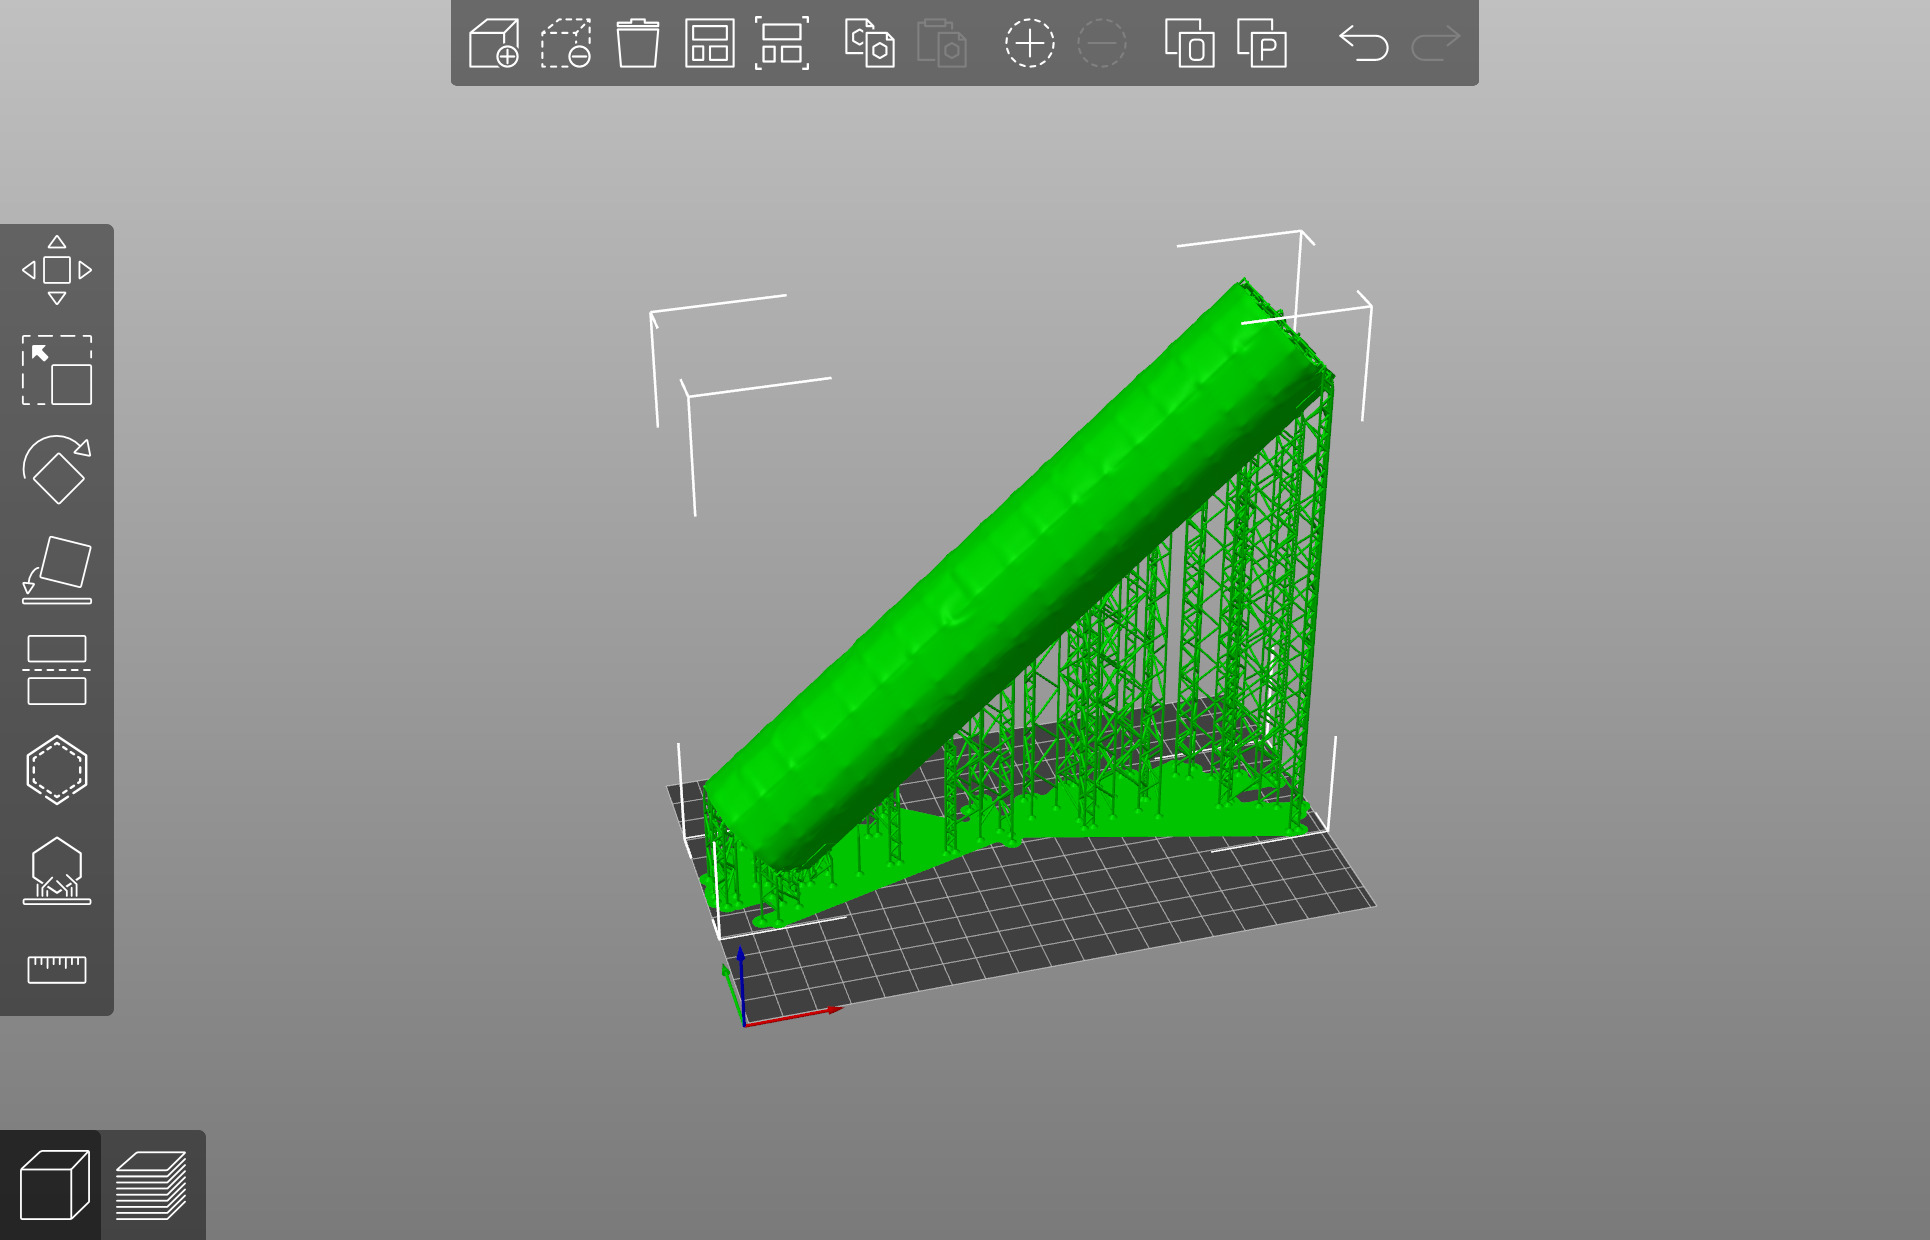1930x1240 pixels.
Task: Click the Split to parts icon
Action: point(1262,43)
